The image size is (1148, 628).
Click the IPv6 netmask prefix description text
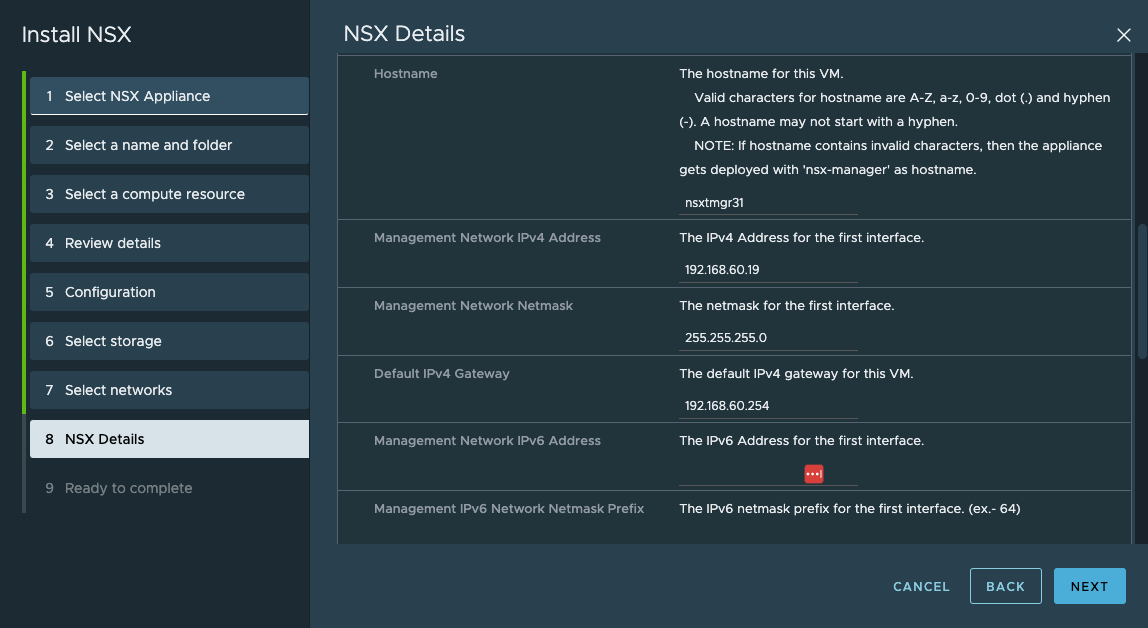coord(849,509)
